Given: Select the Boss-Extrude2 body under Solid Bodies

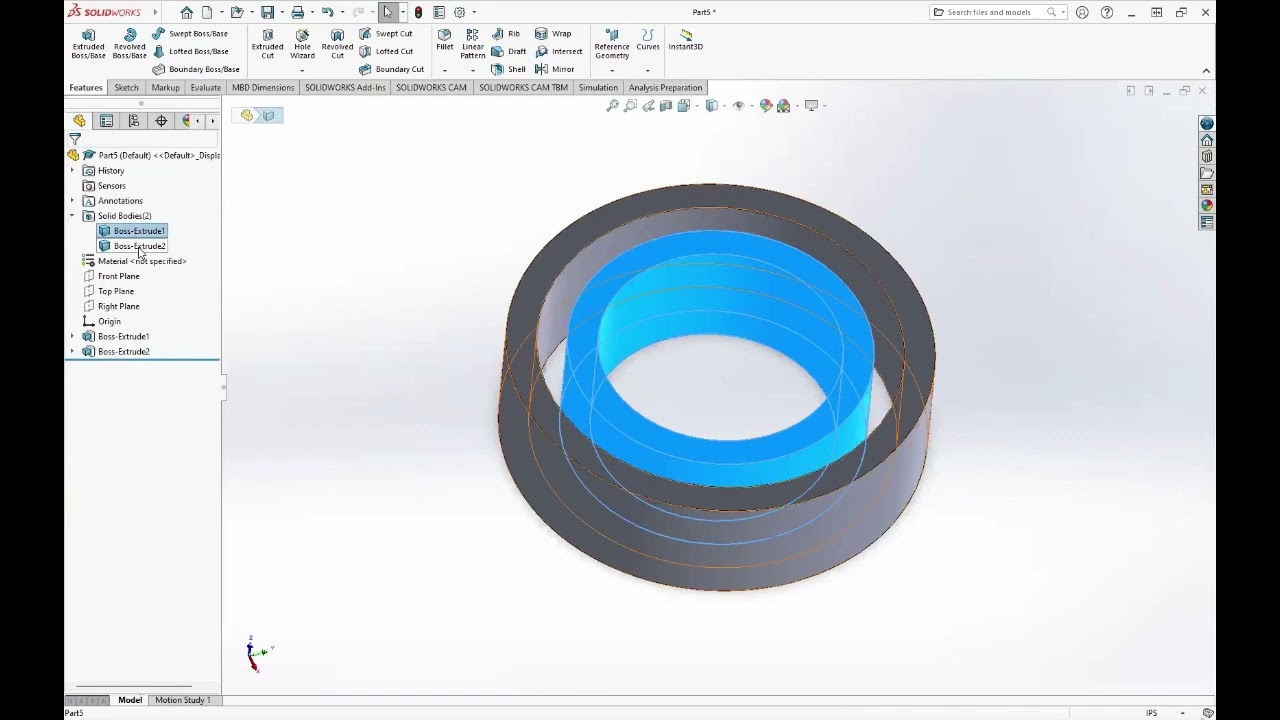Looking at the screenshot, I should click(132, 246).
